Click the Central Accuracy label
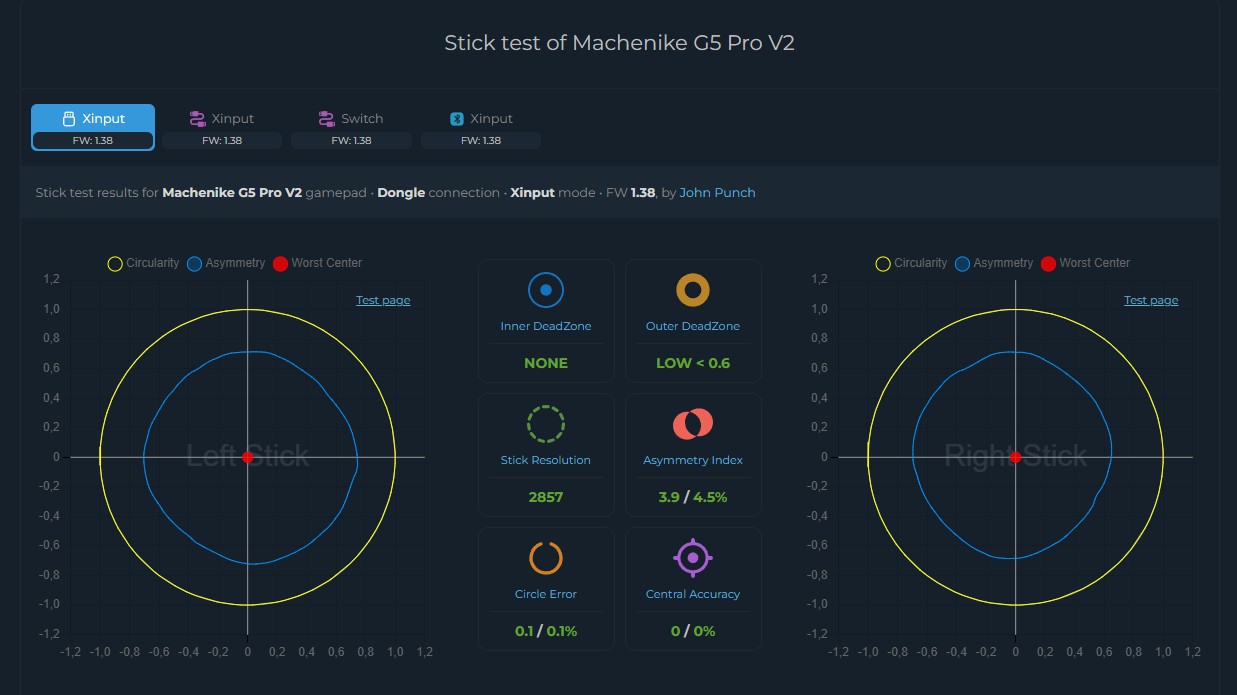 click(x=693, y=594)
